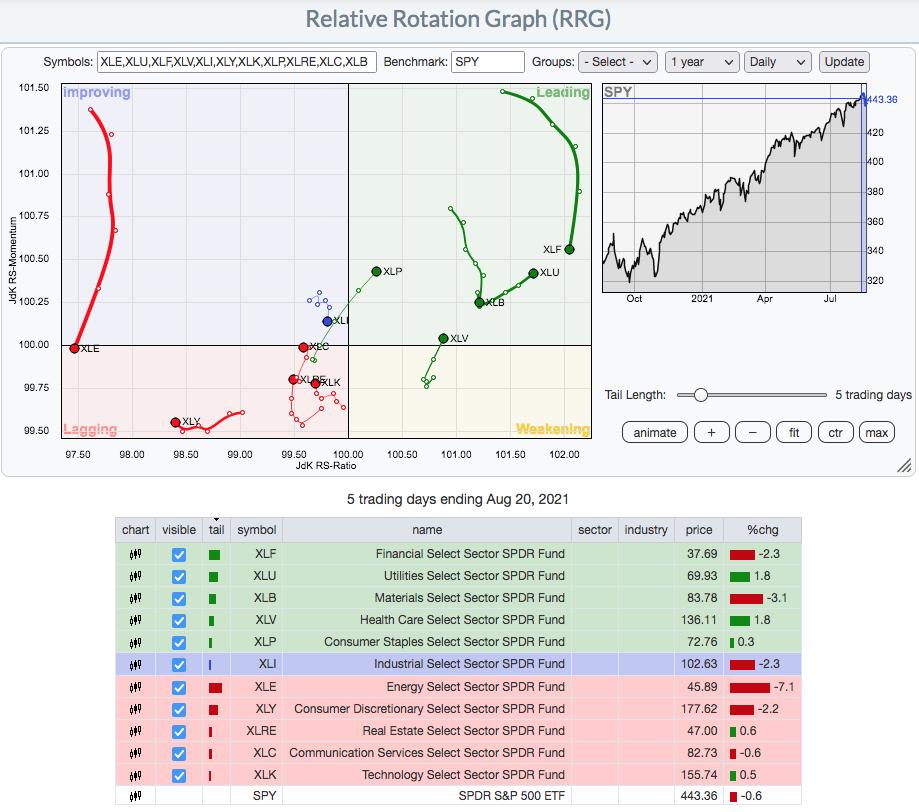
Task: Click the animate button
Action: [x=655, y=433]
